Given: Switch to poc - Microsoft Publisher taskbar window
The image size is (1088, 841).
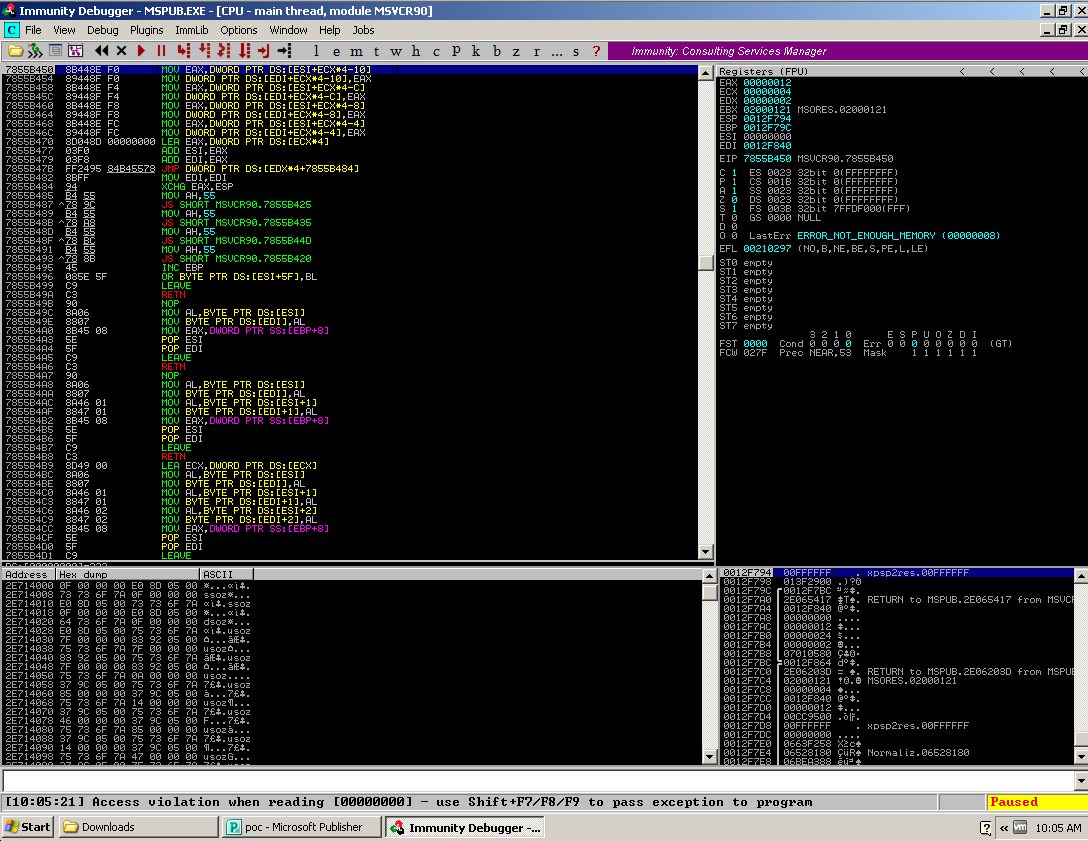Looking at the screenshot, I should 303,826.
